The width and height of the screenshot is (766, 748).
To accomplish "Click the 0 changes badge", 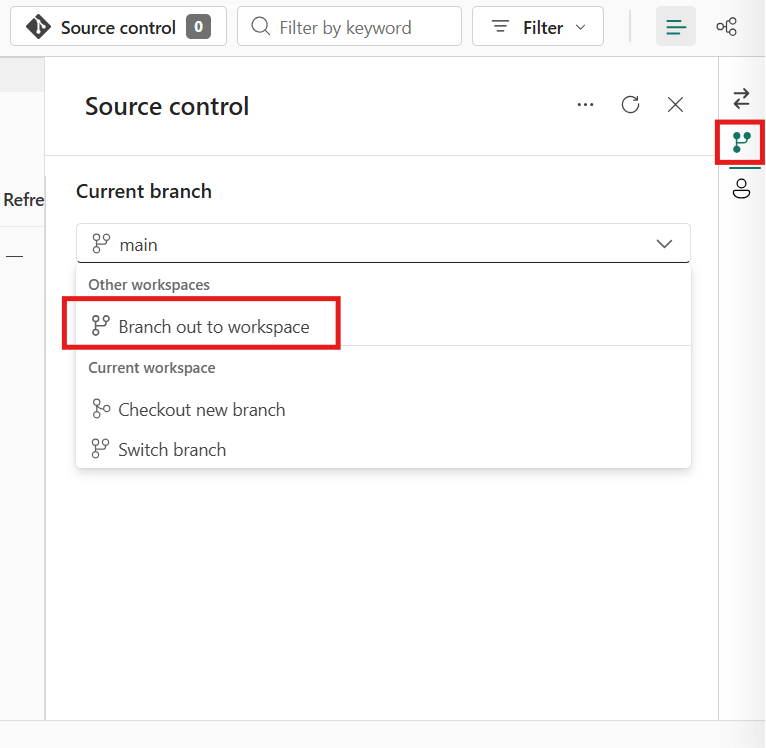I will click(x=198, y=26).
